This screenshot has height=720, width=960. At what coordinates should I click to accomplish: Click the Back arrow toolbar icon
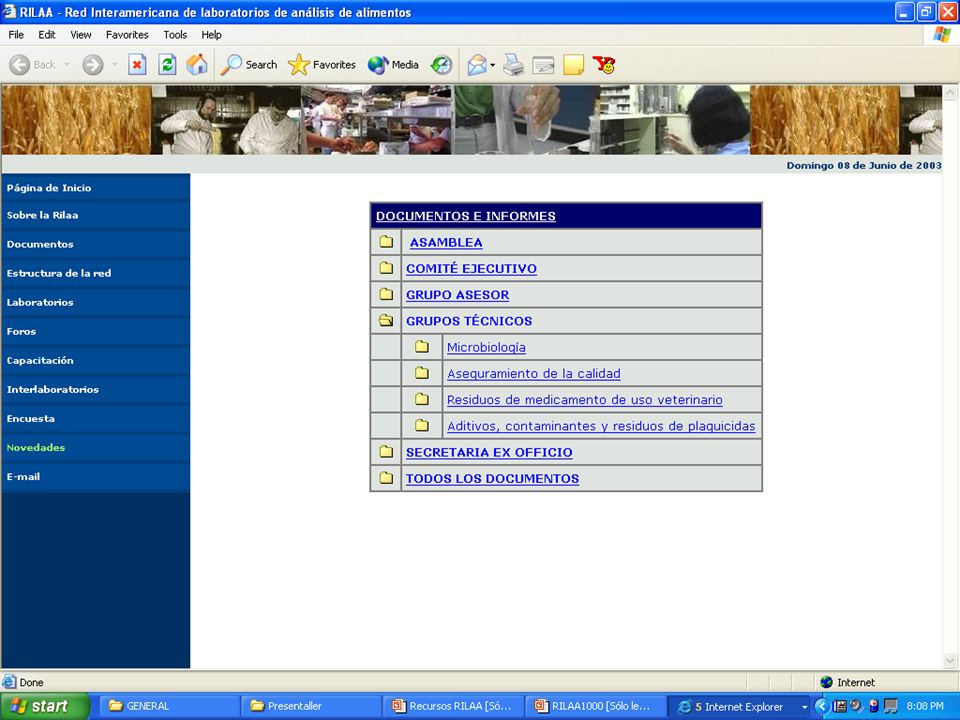[x=20, y=64]
